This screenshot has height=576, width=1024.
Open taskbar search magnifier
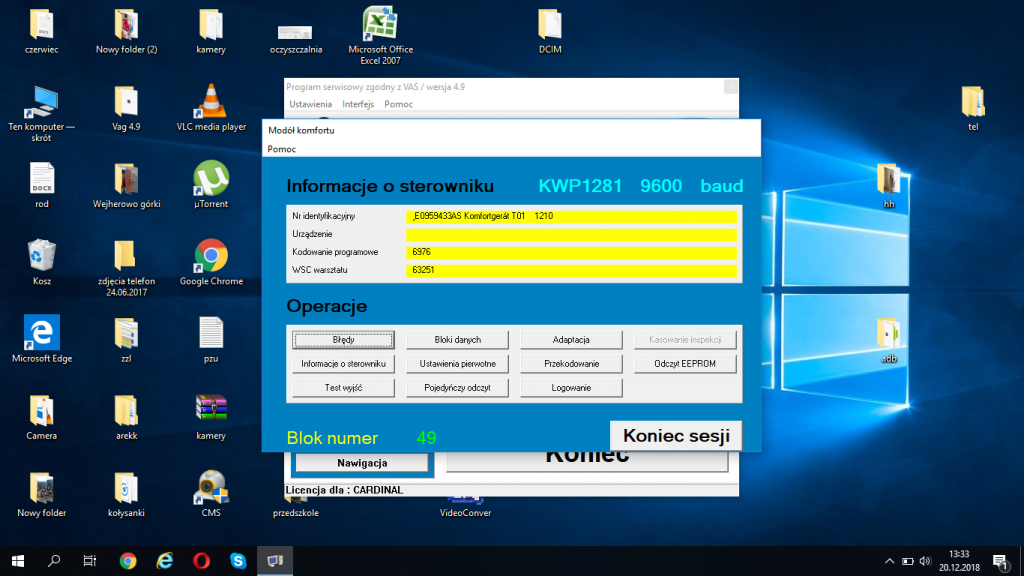pos(54,561)
